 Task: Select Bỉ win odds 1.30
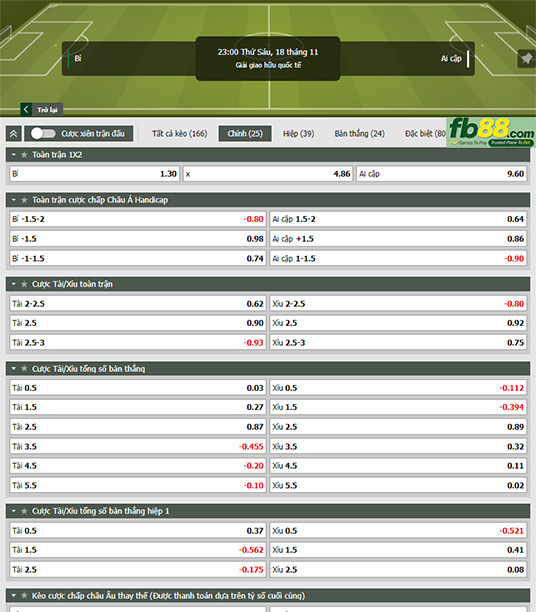[94, 174]
